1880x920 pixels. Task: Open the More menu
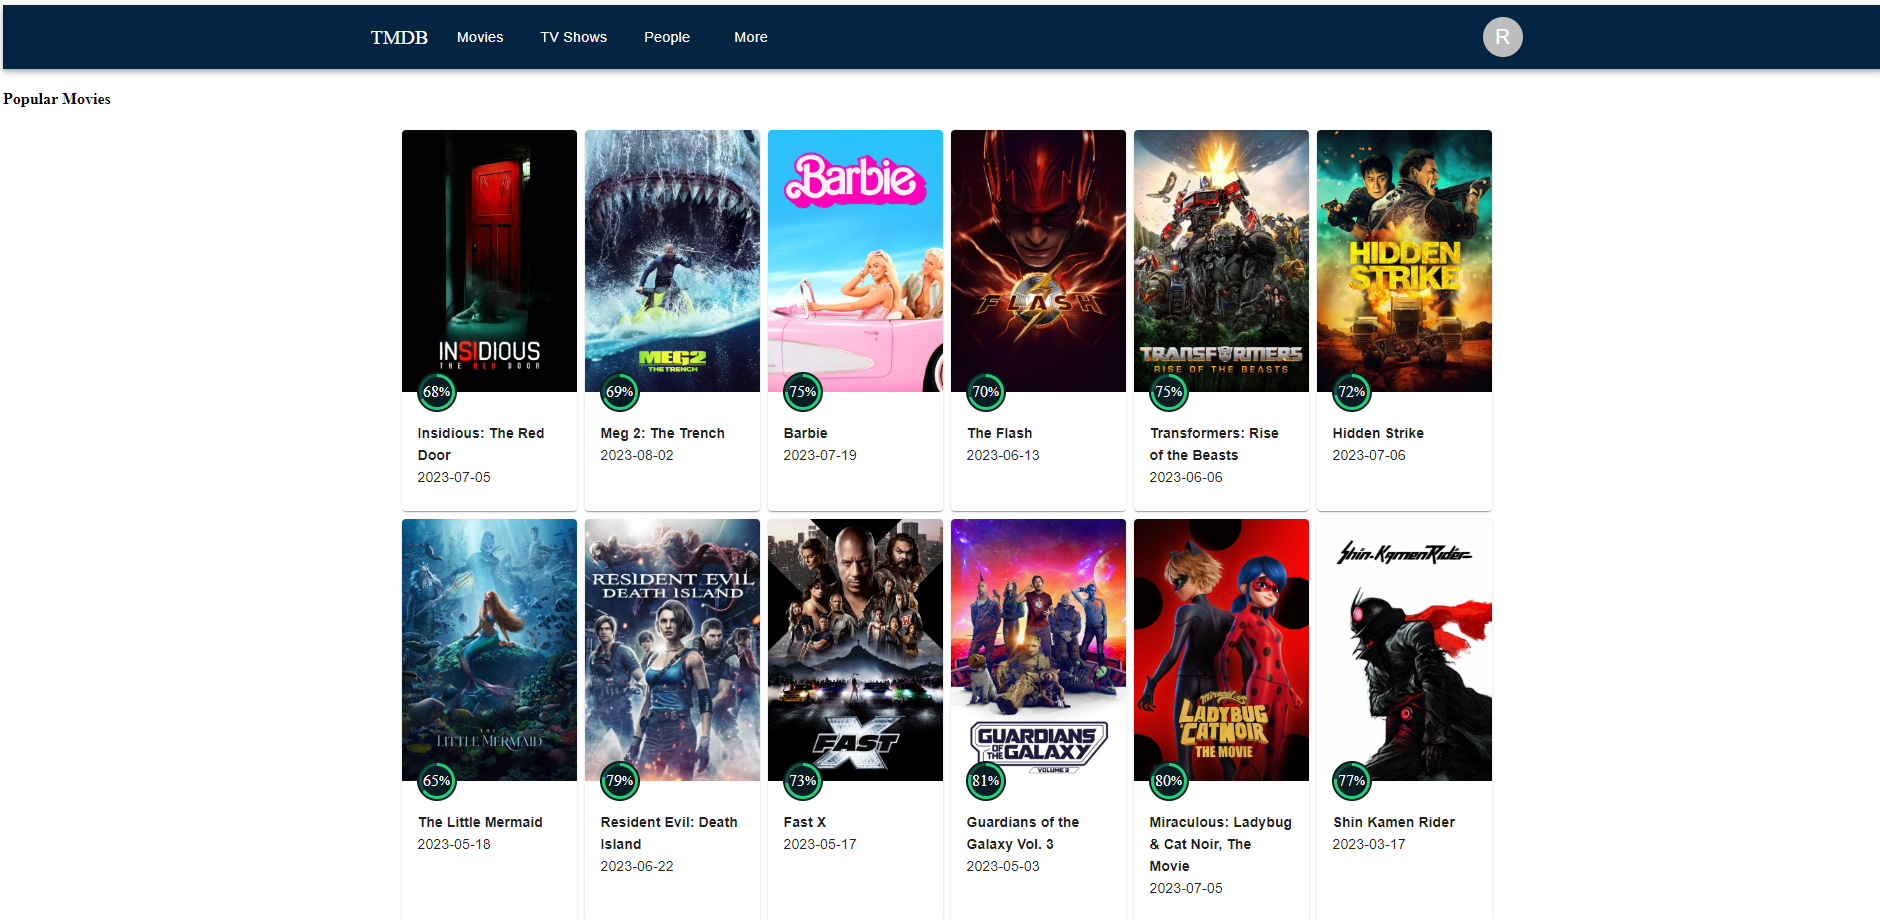point(751,37)
